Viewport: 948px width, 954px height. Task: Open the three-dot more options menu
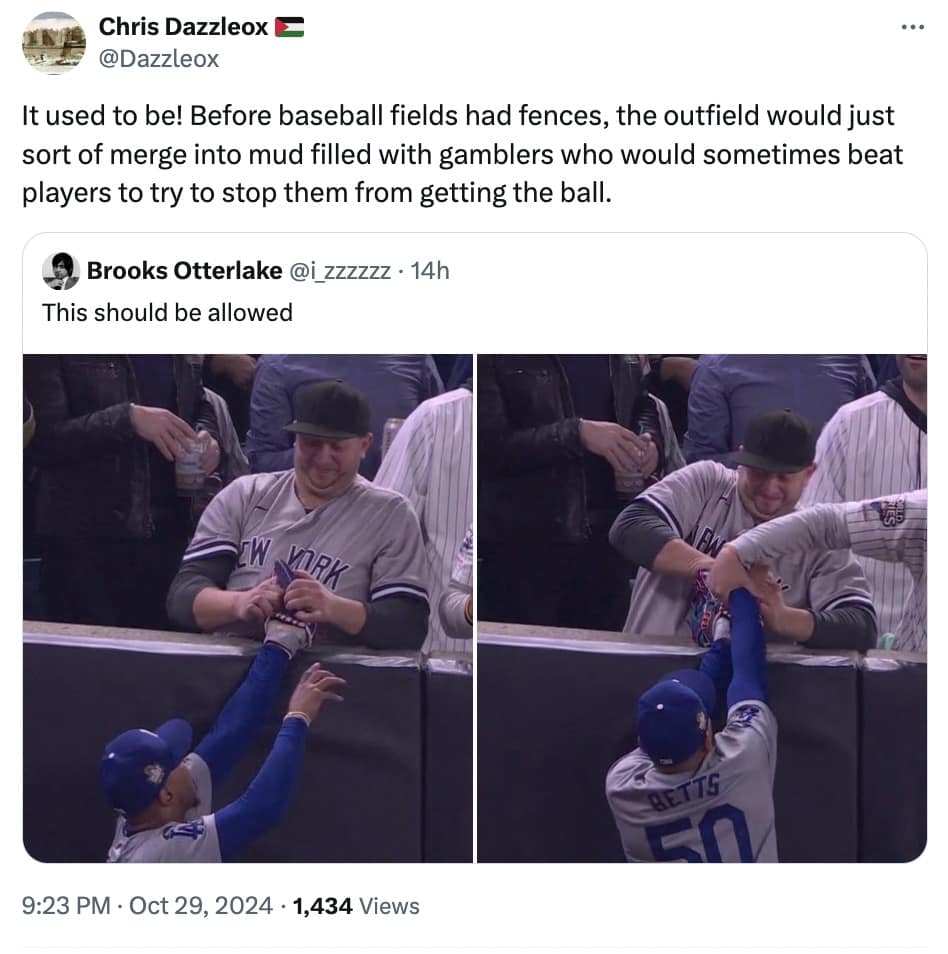[x=913, y=27]
